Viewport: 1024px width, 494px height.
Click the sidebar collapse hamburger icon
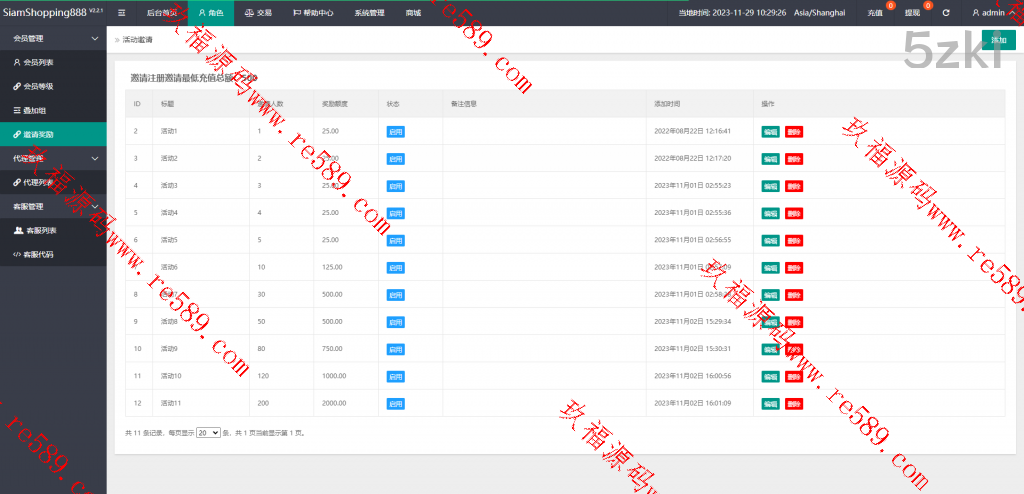tap(121, 13)
